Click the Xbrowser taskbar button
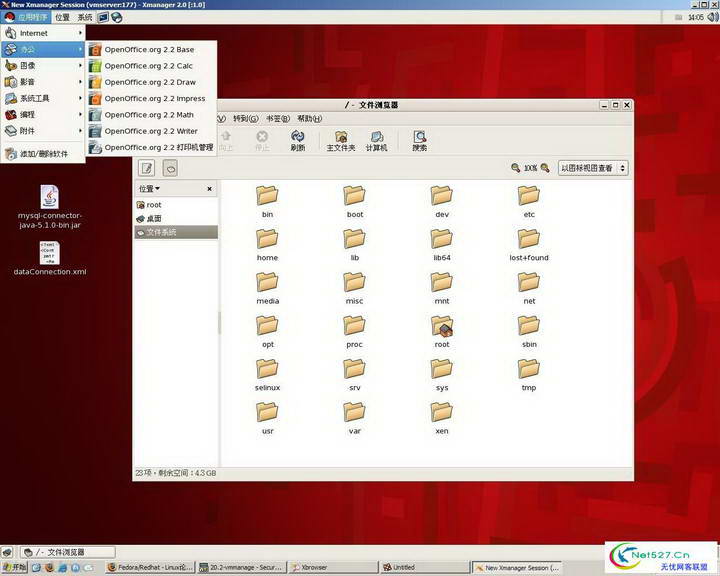Image resolution: width=720 pixels, height=576 pixels. pos(313,567)
